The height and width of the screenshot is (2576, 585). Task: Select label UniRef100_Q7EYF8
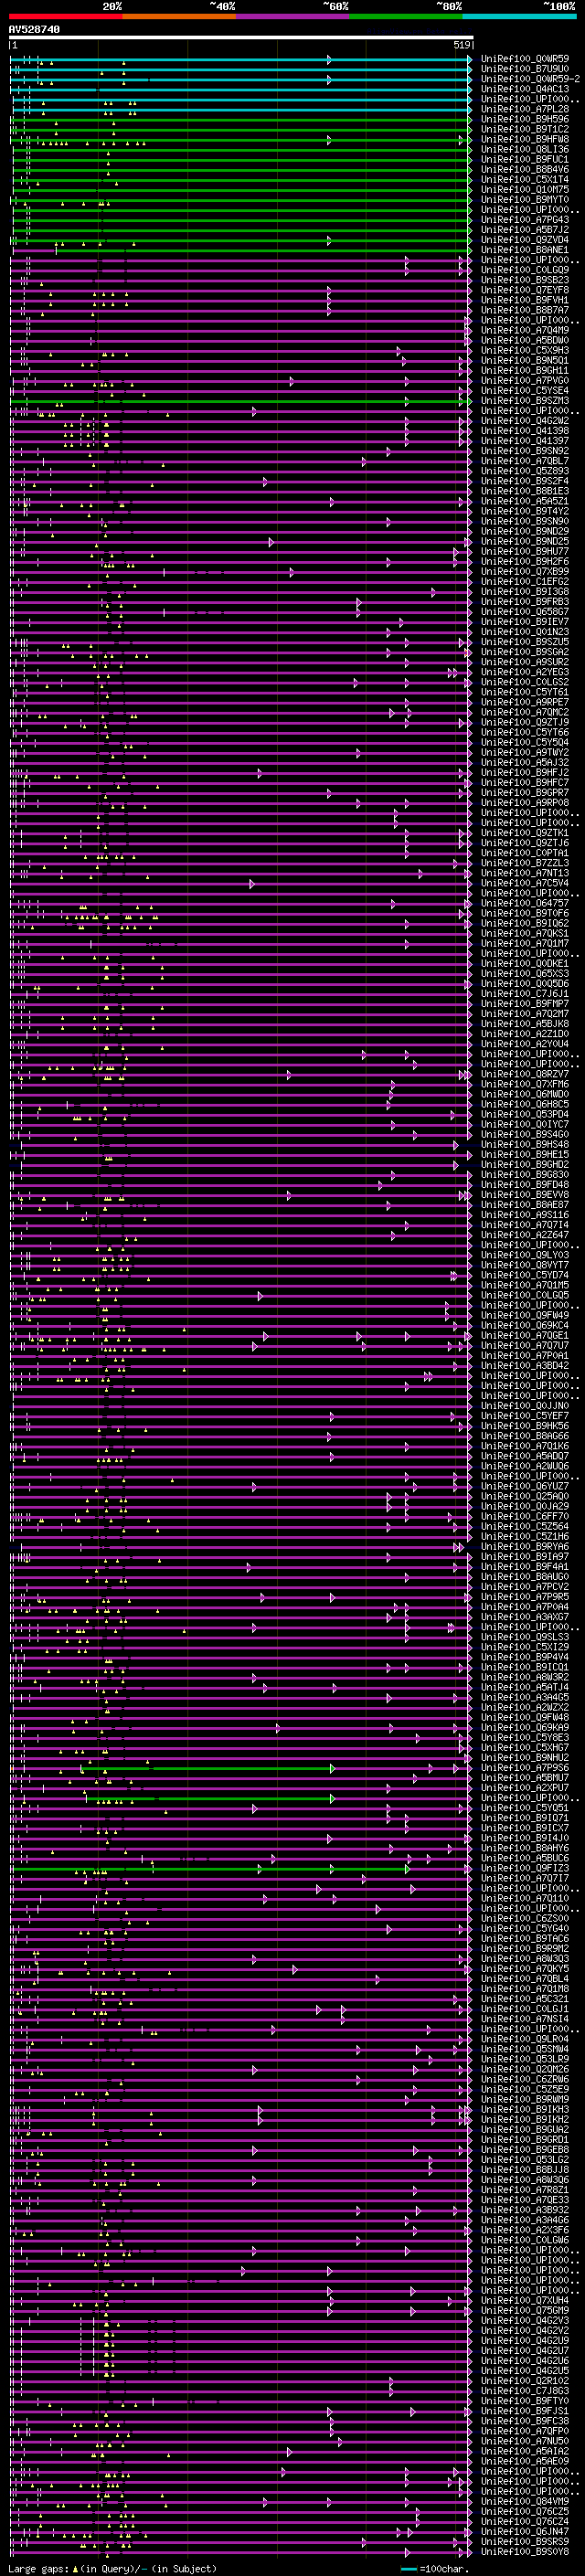coord(525,290)
